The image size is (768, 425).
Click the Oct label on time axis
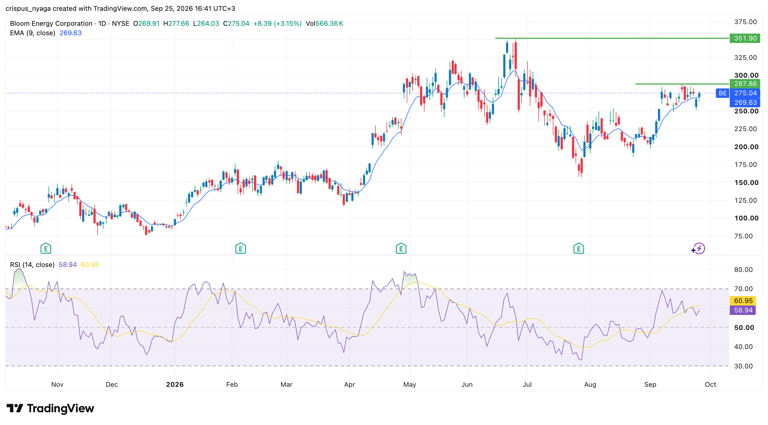point(710,384)
